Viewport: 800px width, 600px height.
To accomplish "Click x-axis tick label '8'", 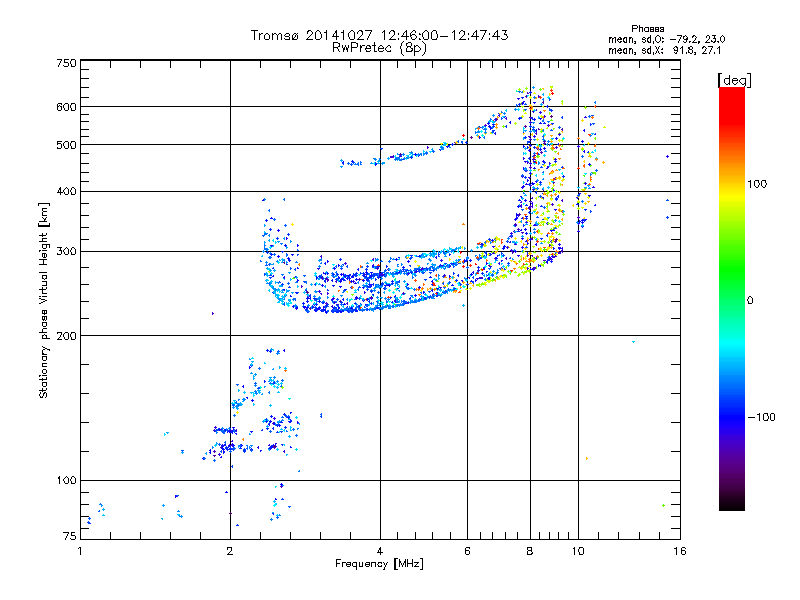I will click(530, 551).
